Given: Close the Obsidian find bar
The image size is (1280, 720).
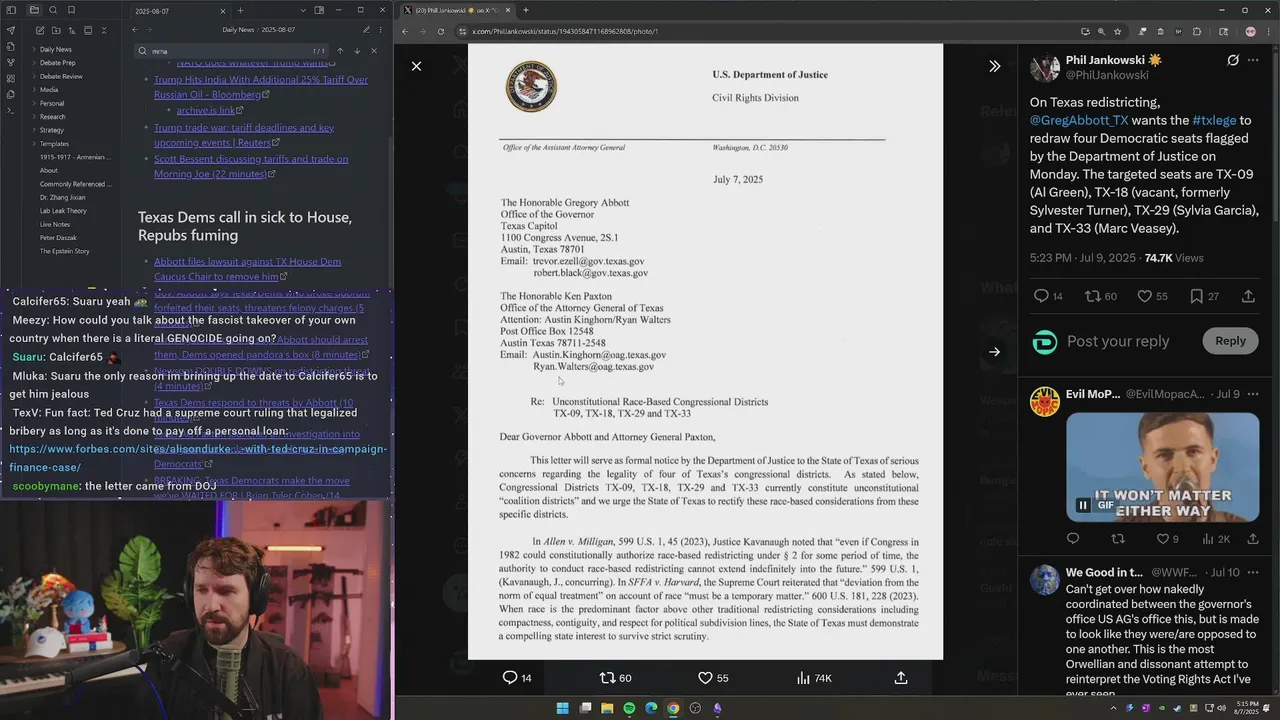Looking at the screenshot, I should (x=374, y=51).
